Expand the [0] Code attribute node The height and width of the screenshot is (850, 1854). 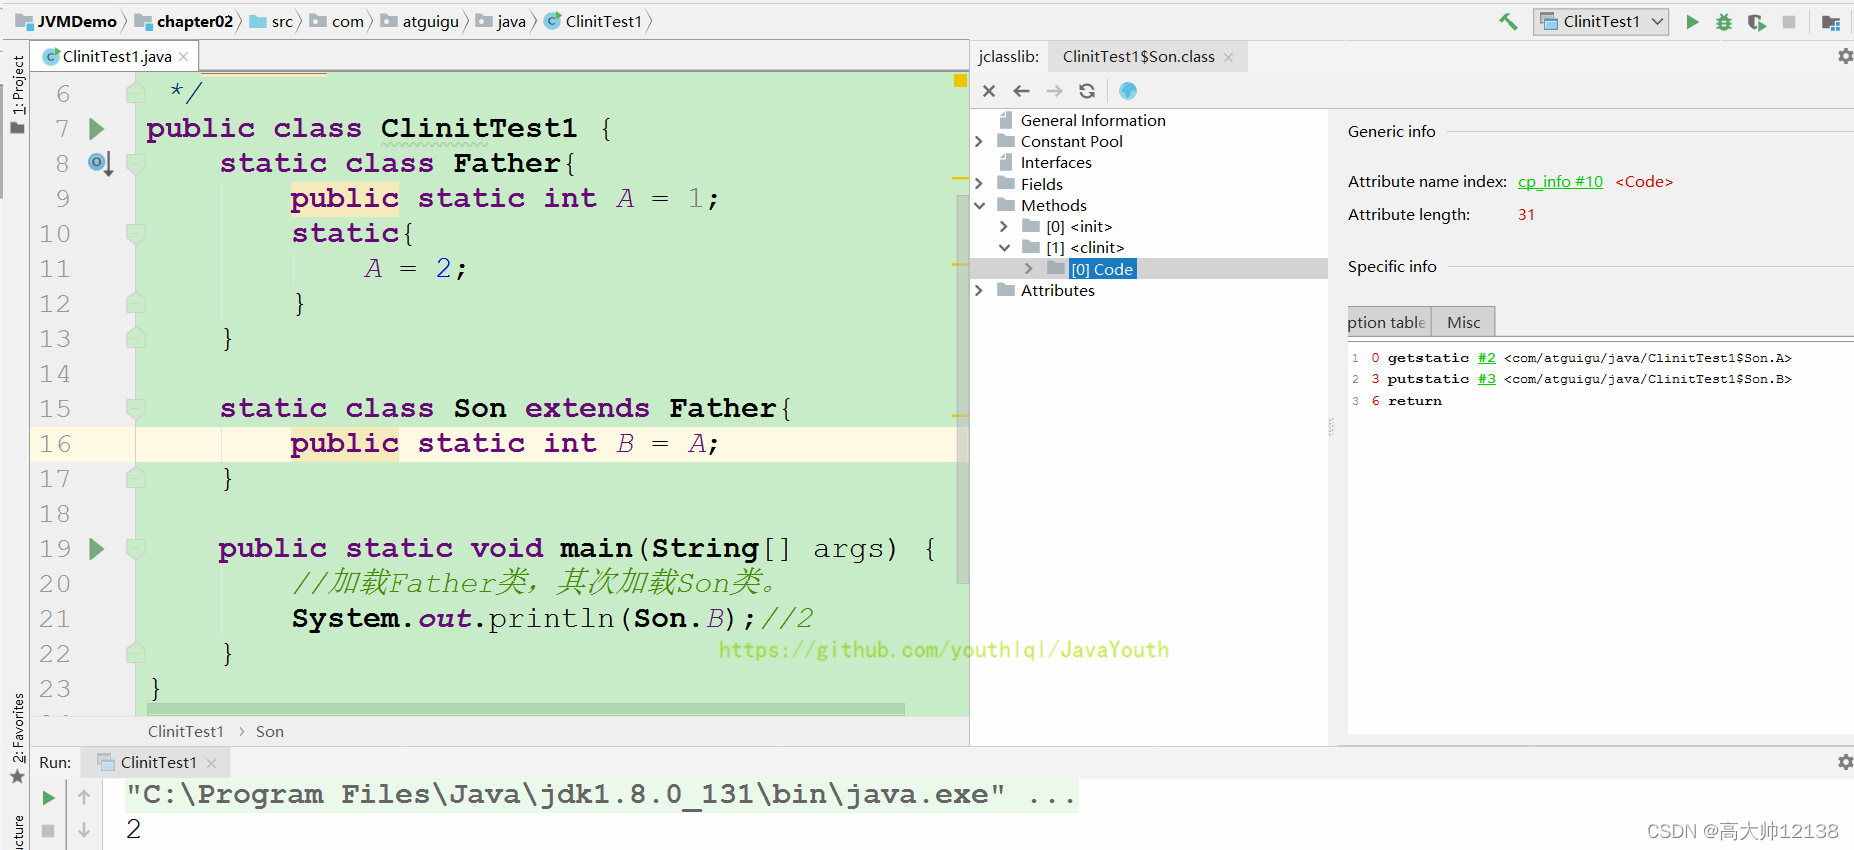tap(1028, 269)
